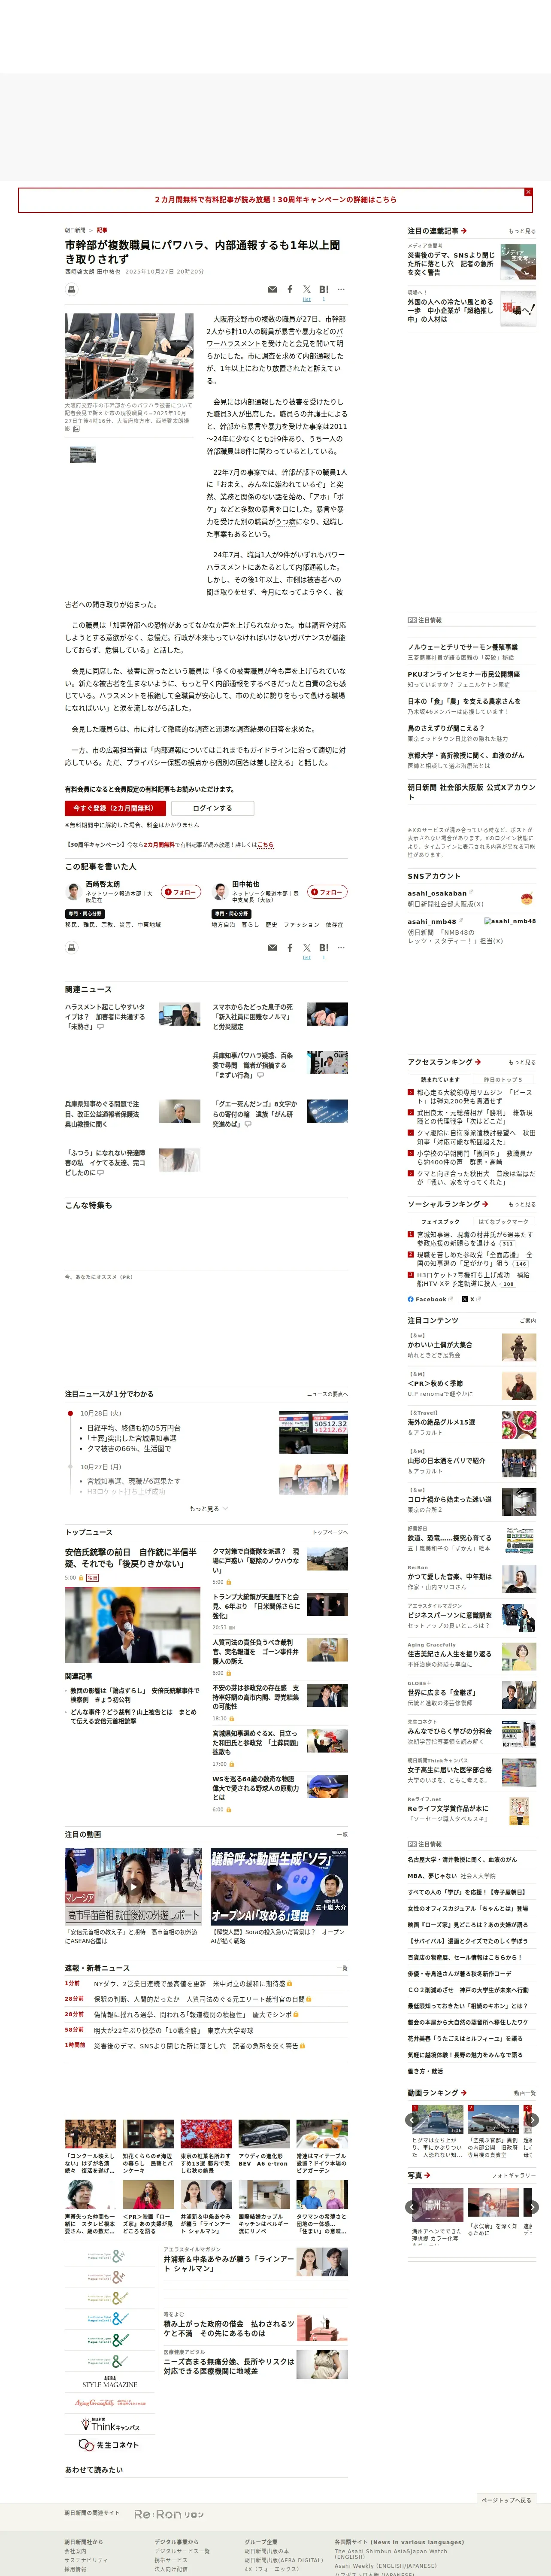Go to top page via トップページへ

click(x=330, y=1532)
